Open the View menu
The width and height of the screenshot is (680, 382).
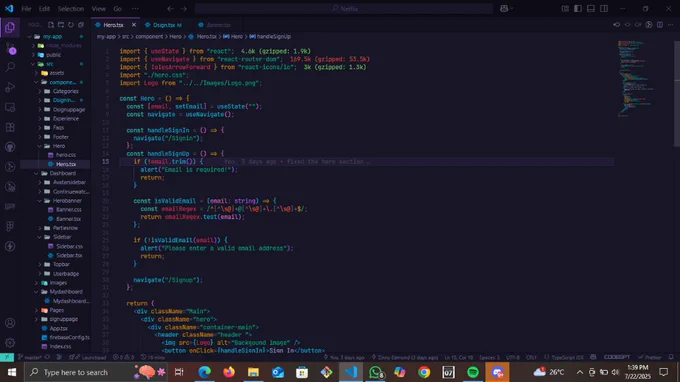pyautogui.click(x=99, y=9)
